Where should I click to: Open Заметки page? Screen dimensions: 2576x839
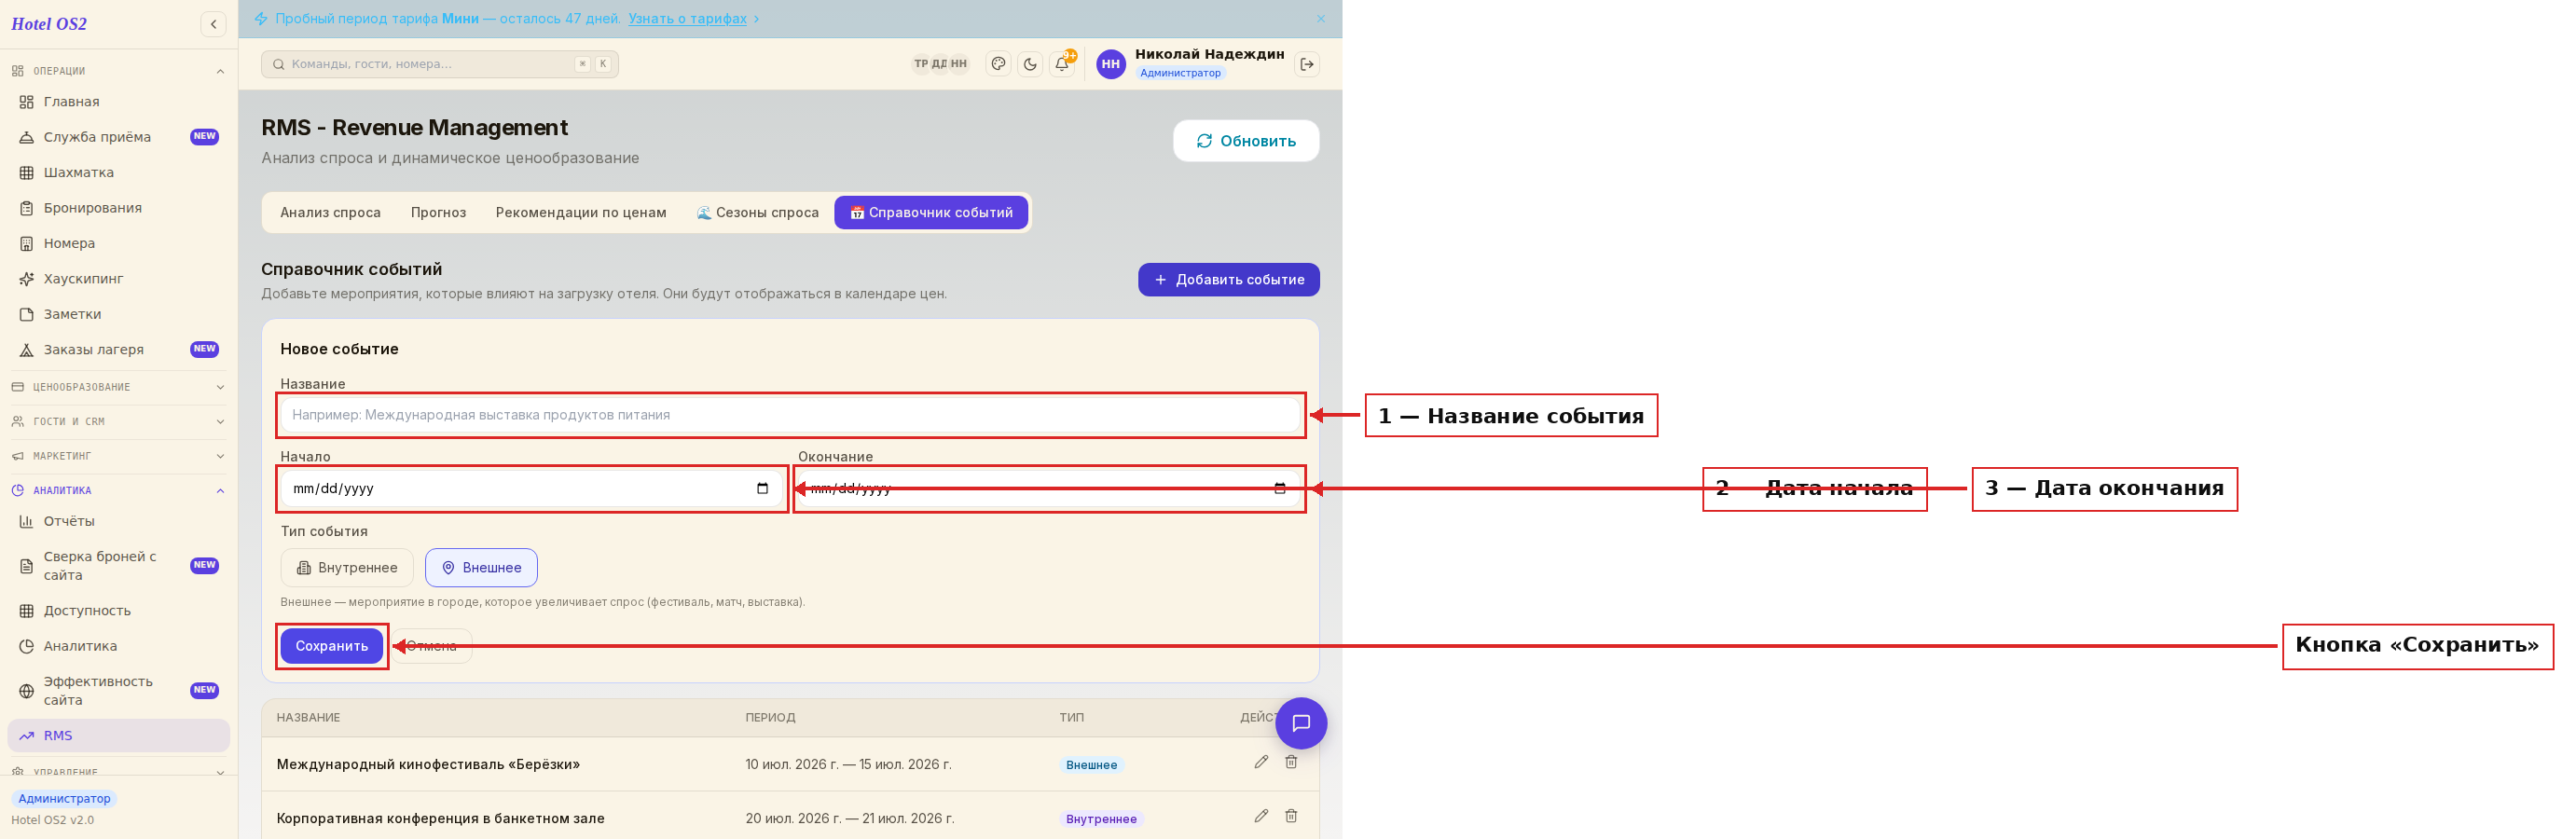tap(119, 314)
